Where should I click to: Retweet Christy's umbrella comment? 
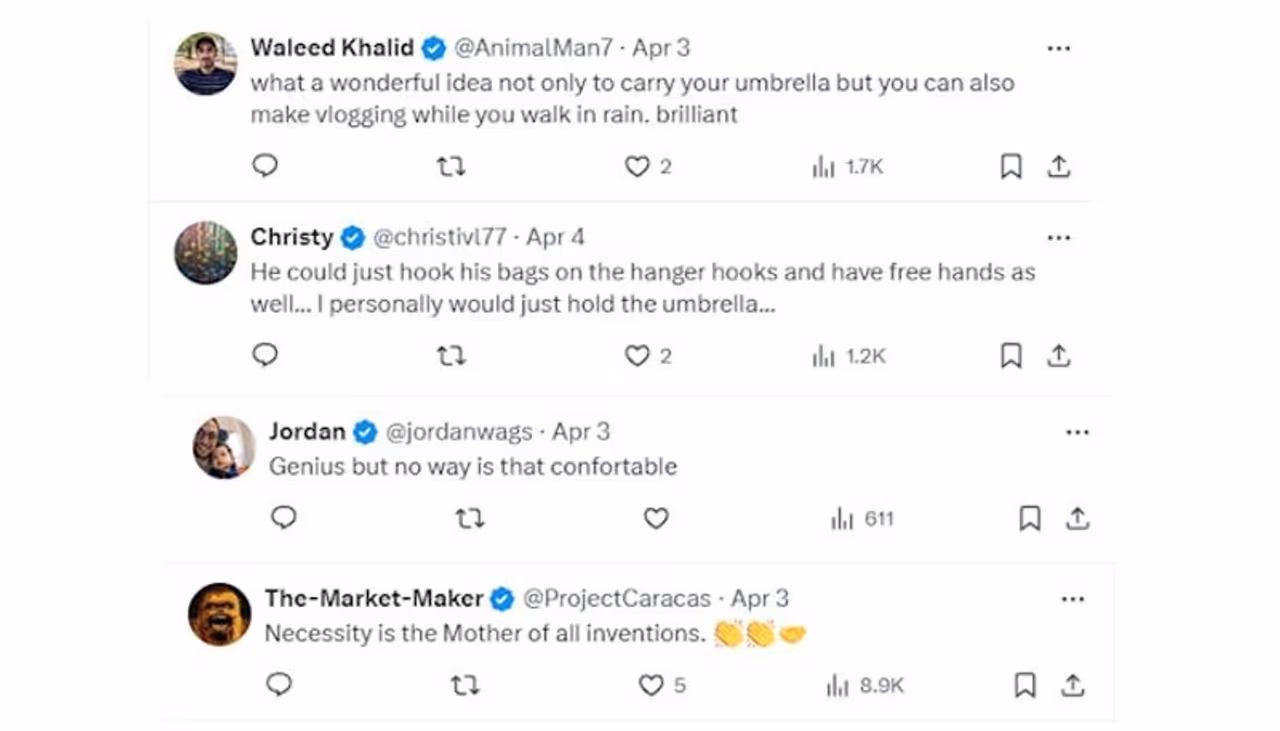(451, 356)
